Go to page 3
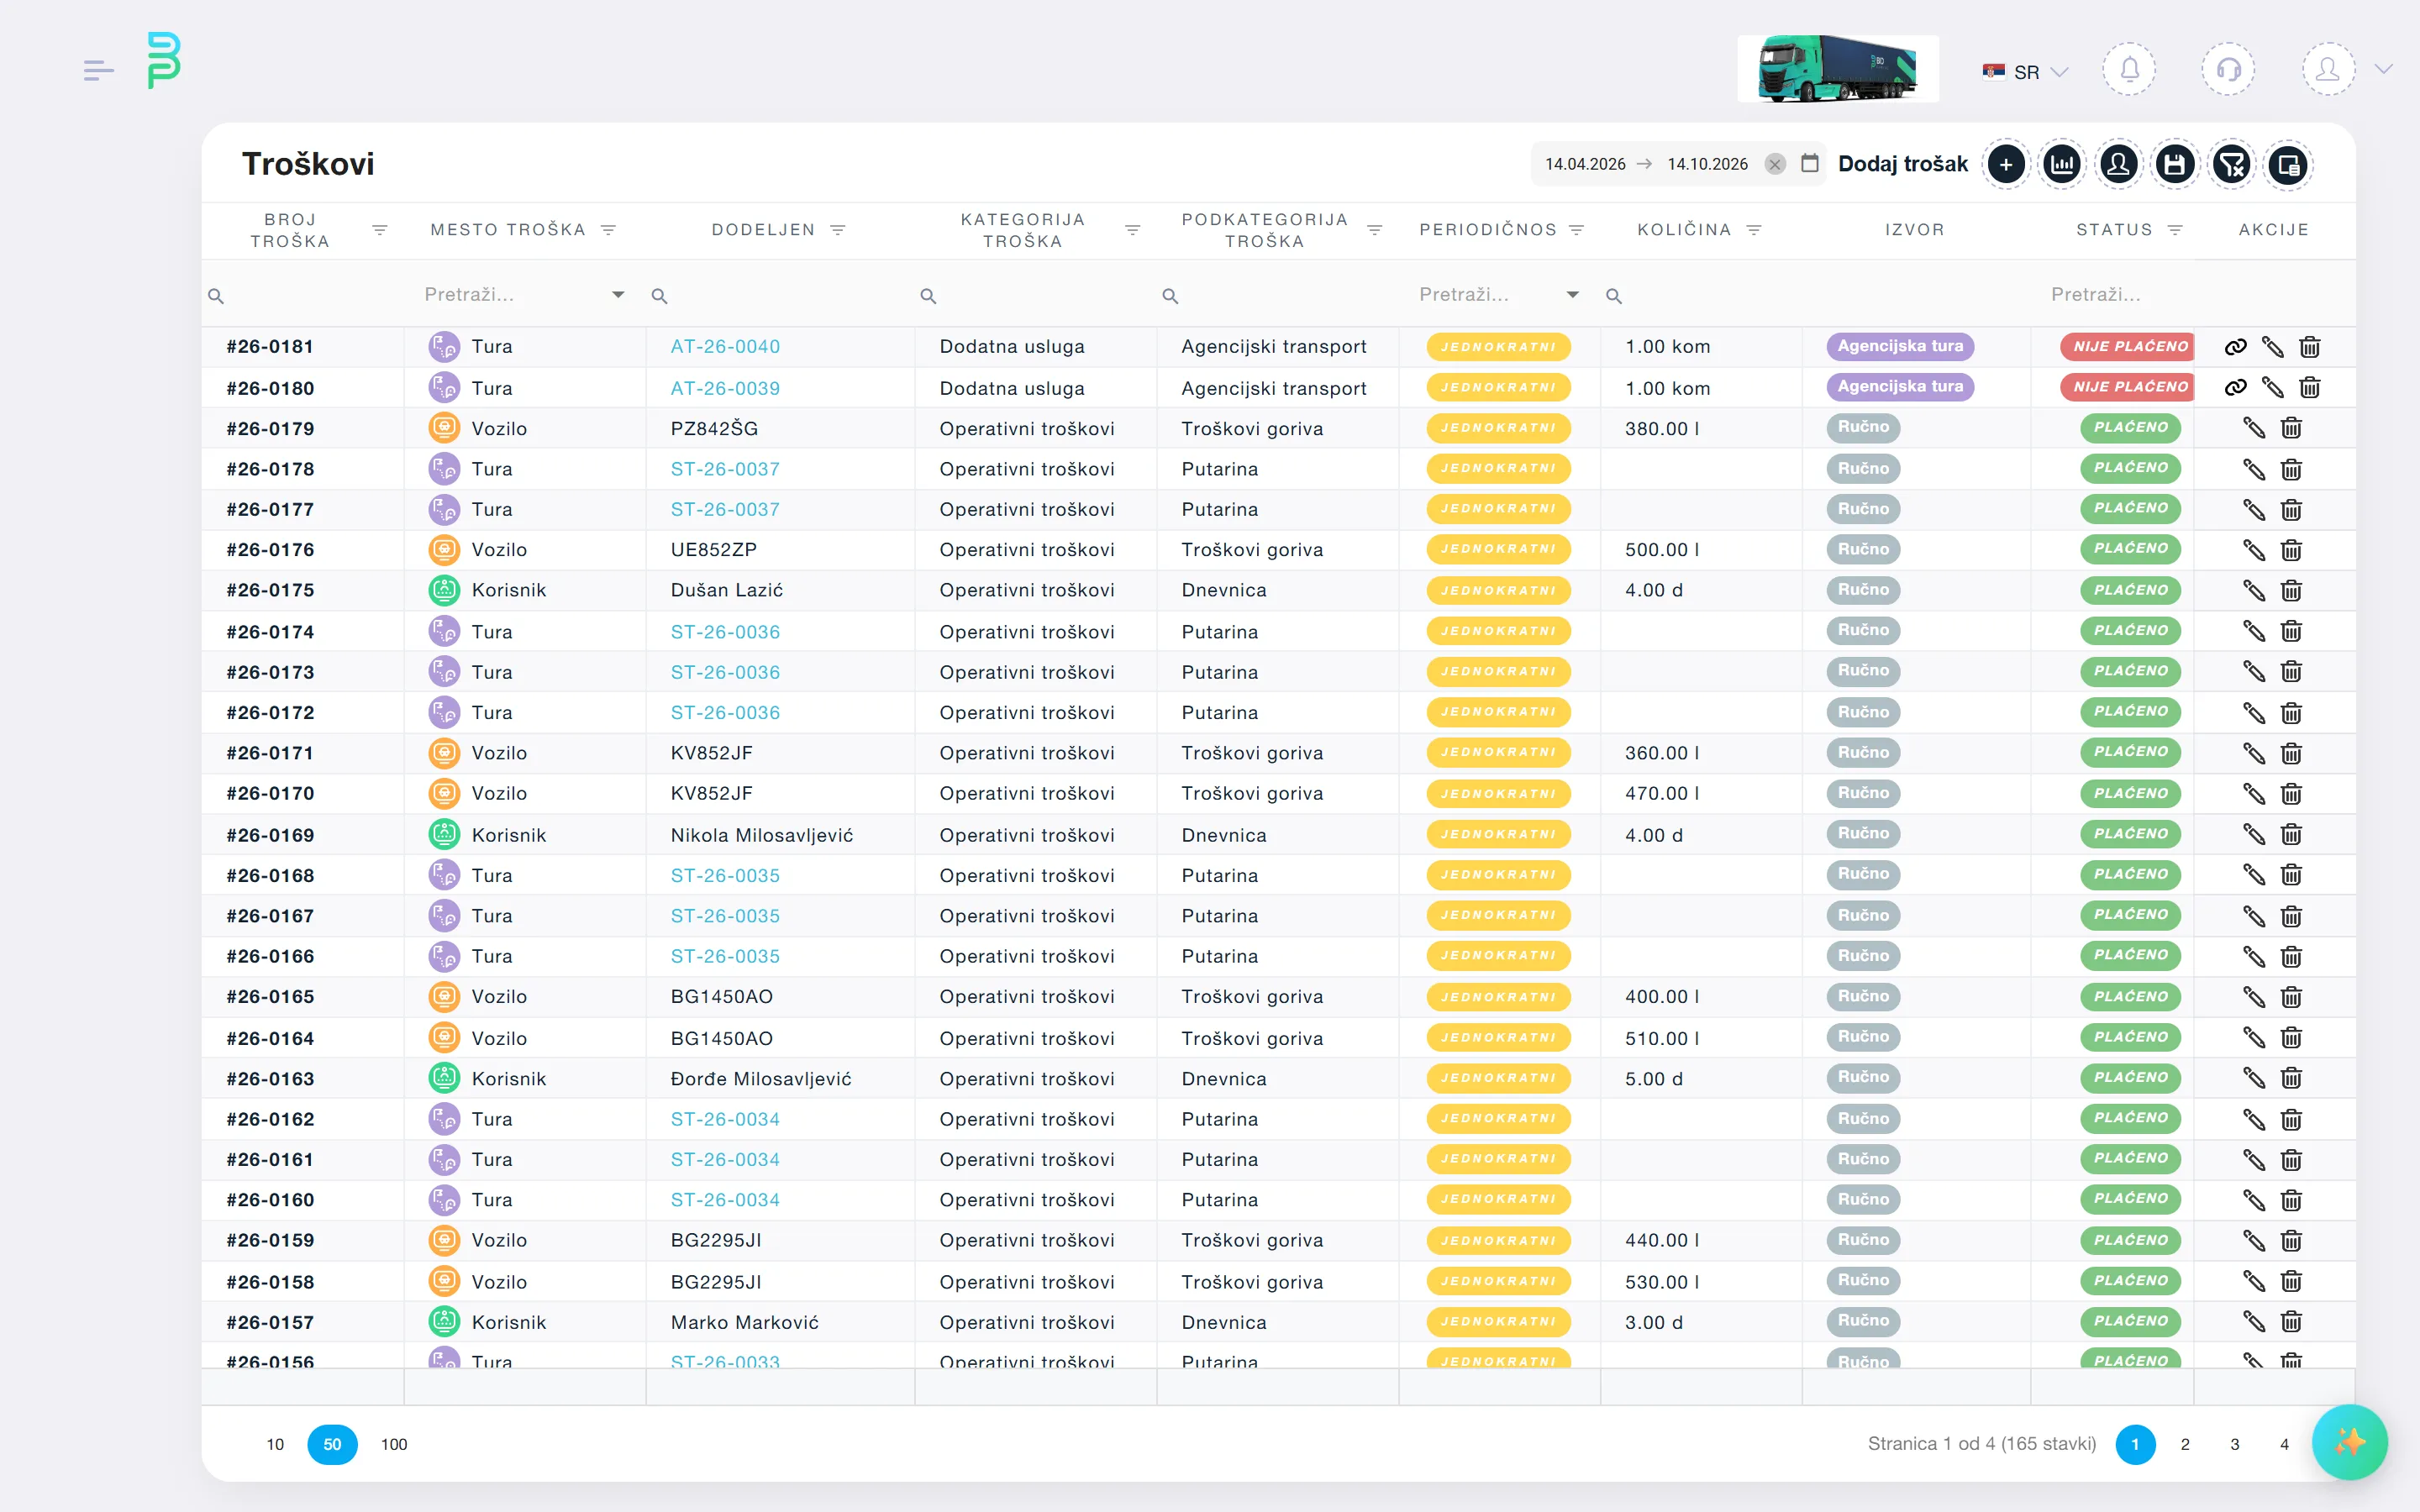The width and height of the screenshot is (2420, 1512). click(2235, 1444)
